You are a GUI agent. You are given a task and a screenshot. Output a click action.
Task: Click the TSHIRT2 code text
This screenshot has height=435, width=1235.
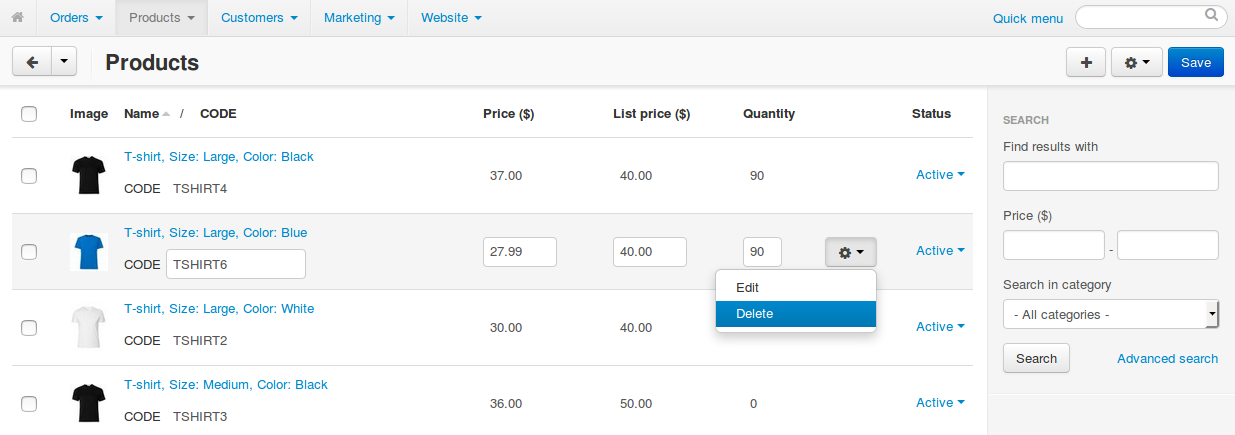click(x=200, y=340)
